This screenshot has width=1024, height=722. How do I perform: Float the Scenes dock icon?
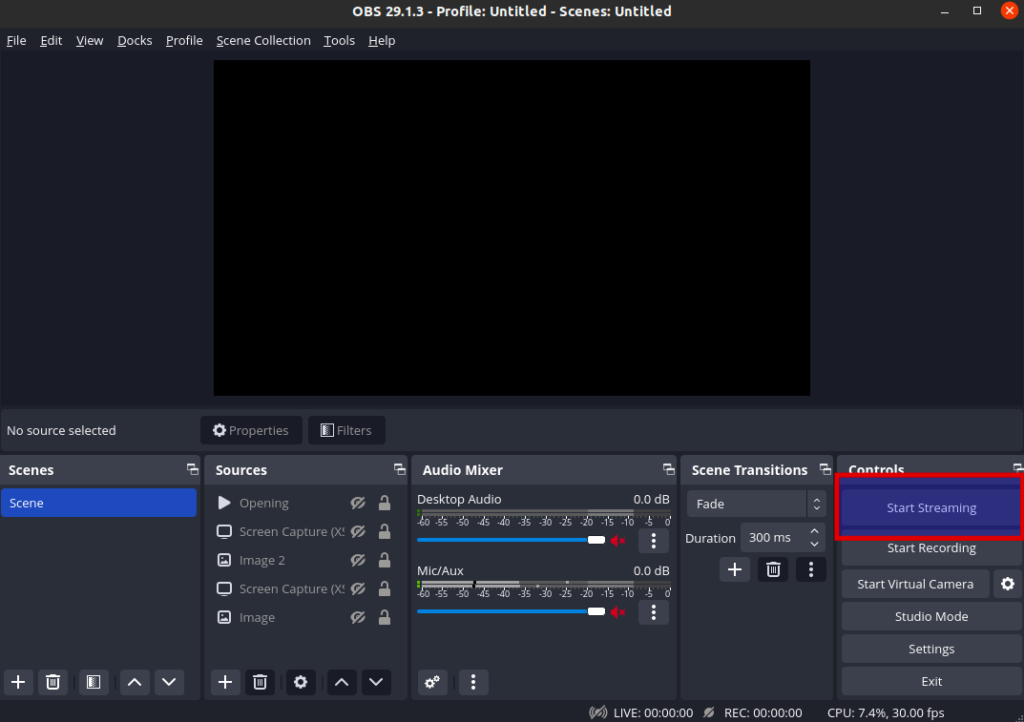(192, 469)
